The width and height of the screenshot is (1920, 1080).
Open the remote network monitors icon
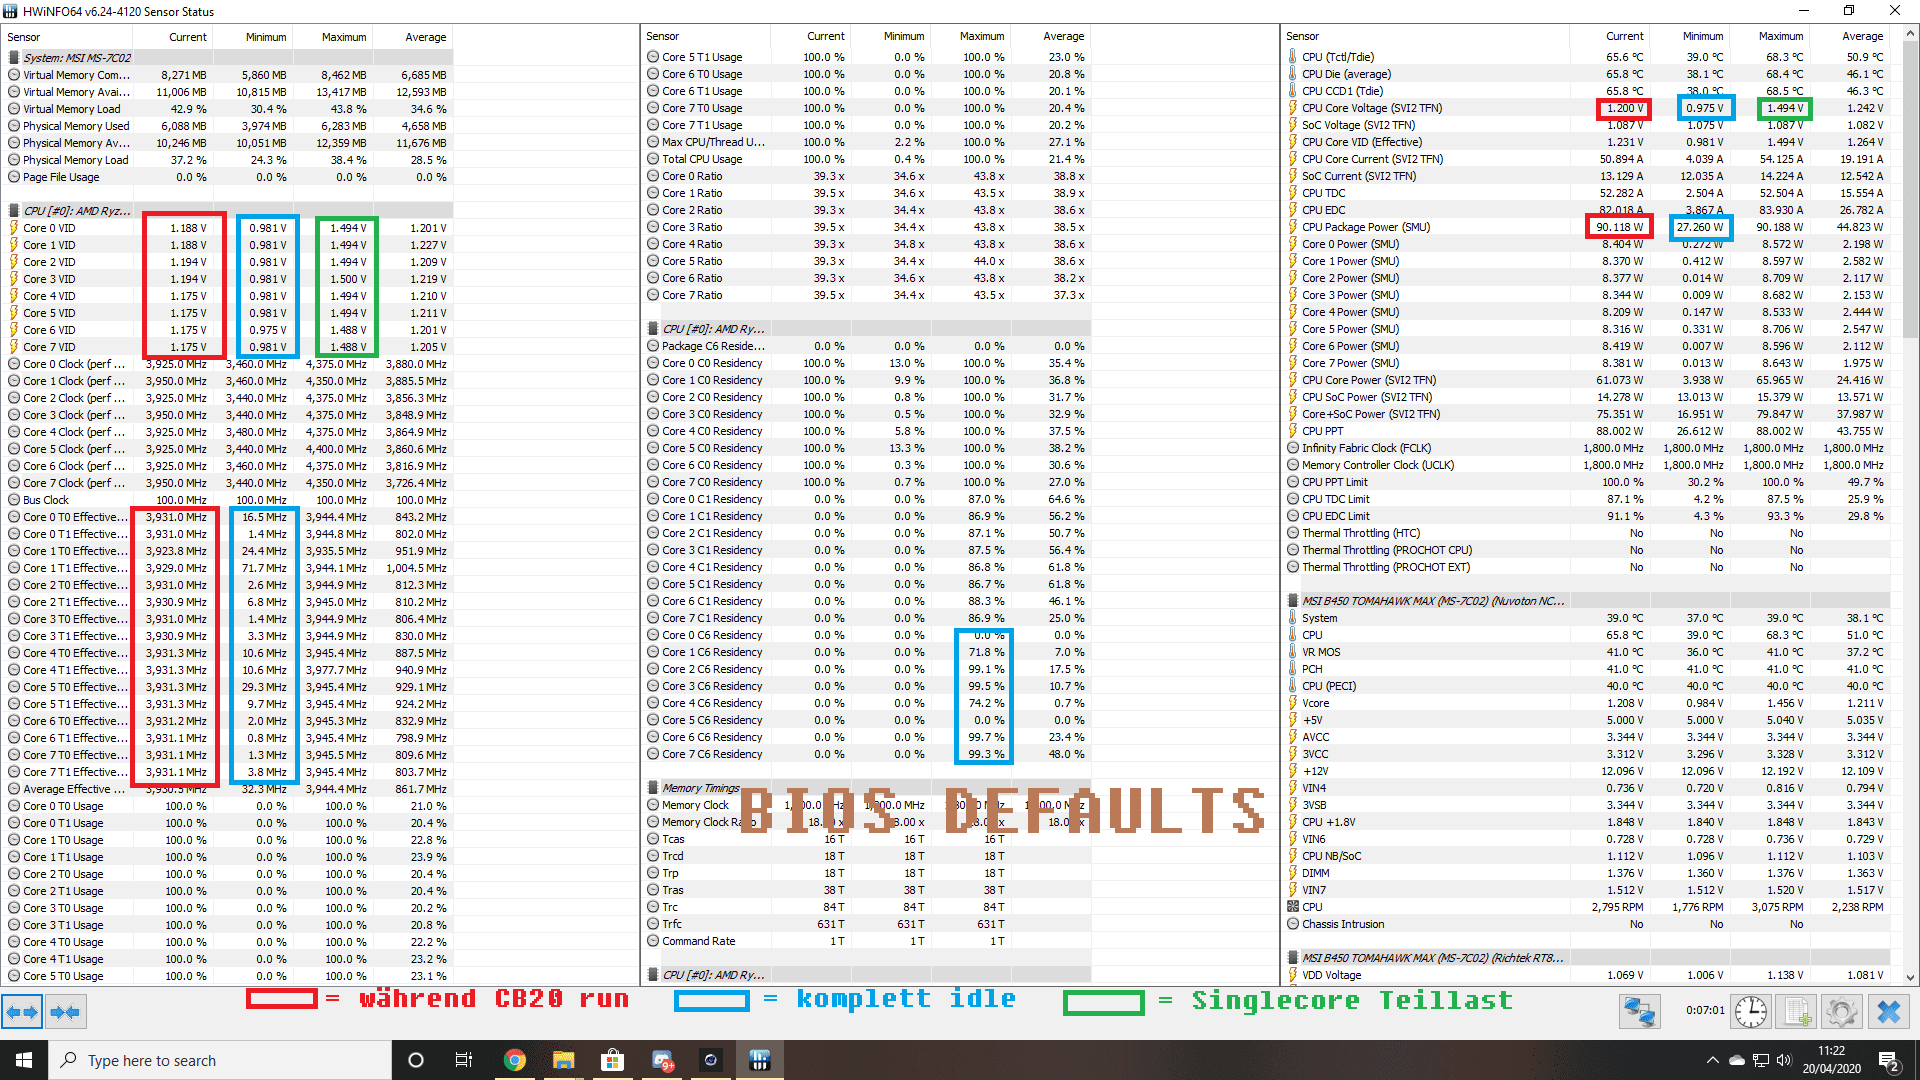point(1639,1012)
